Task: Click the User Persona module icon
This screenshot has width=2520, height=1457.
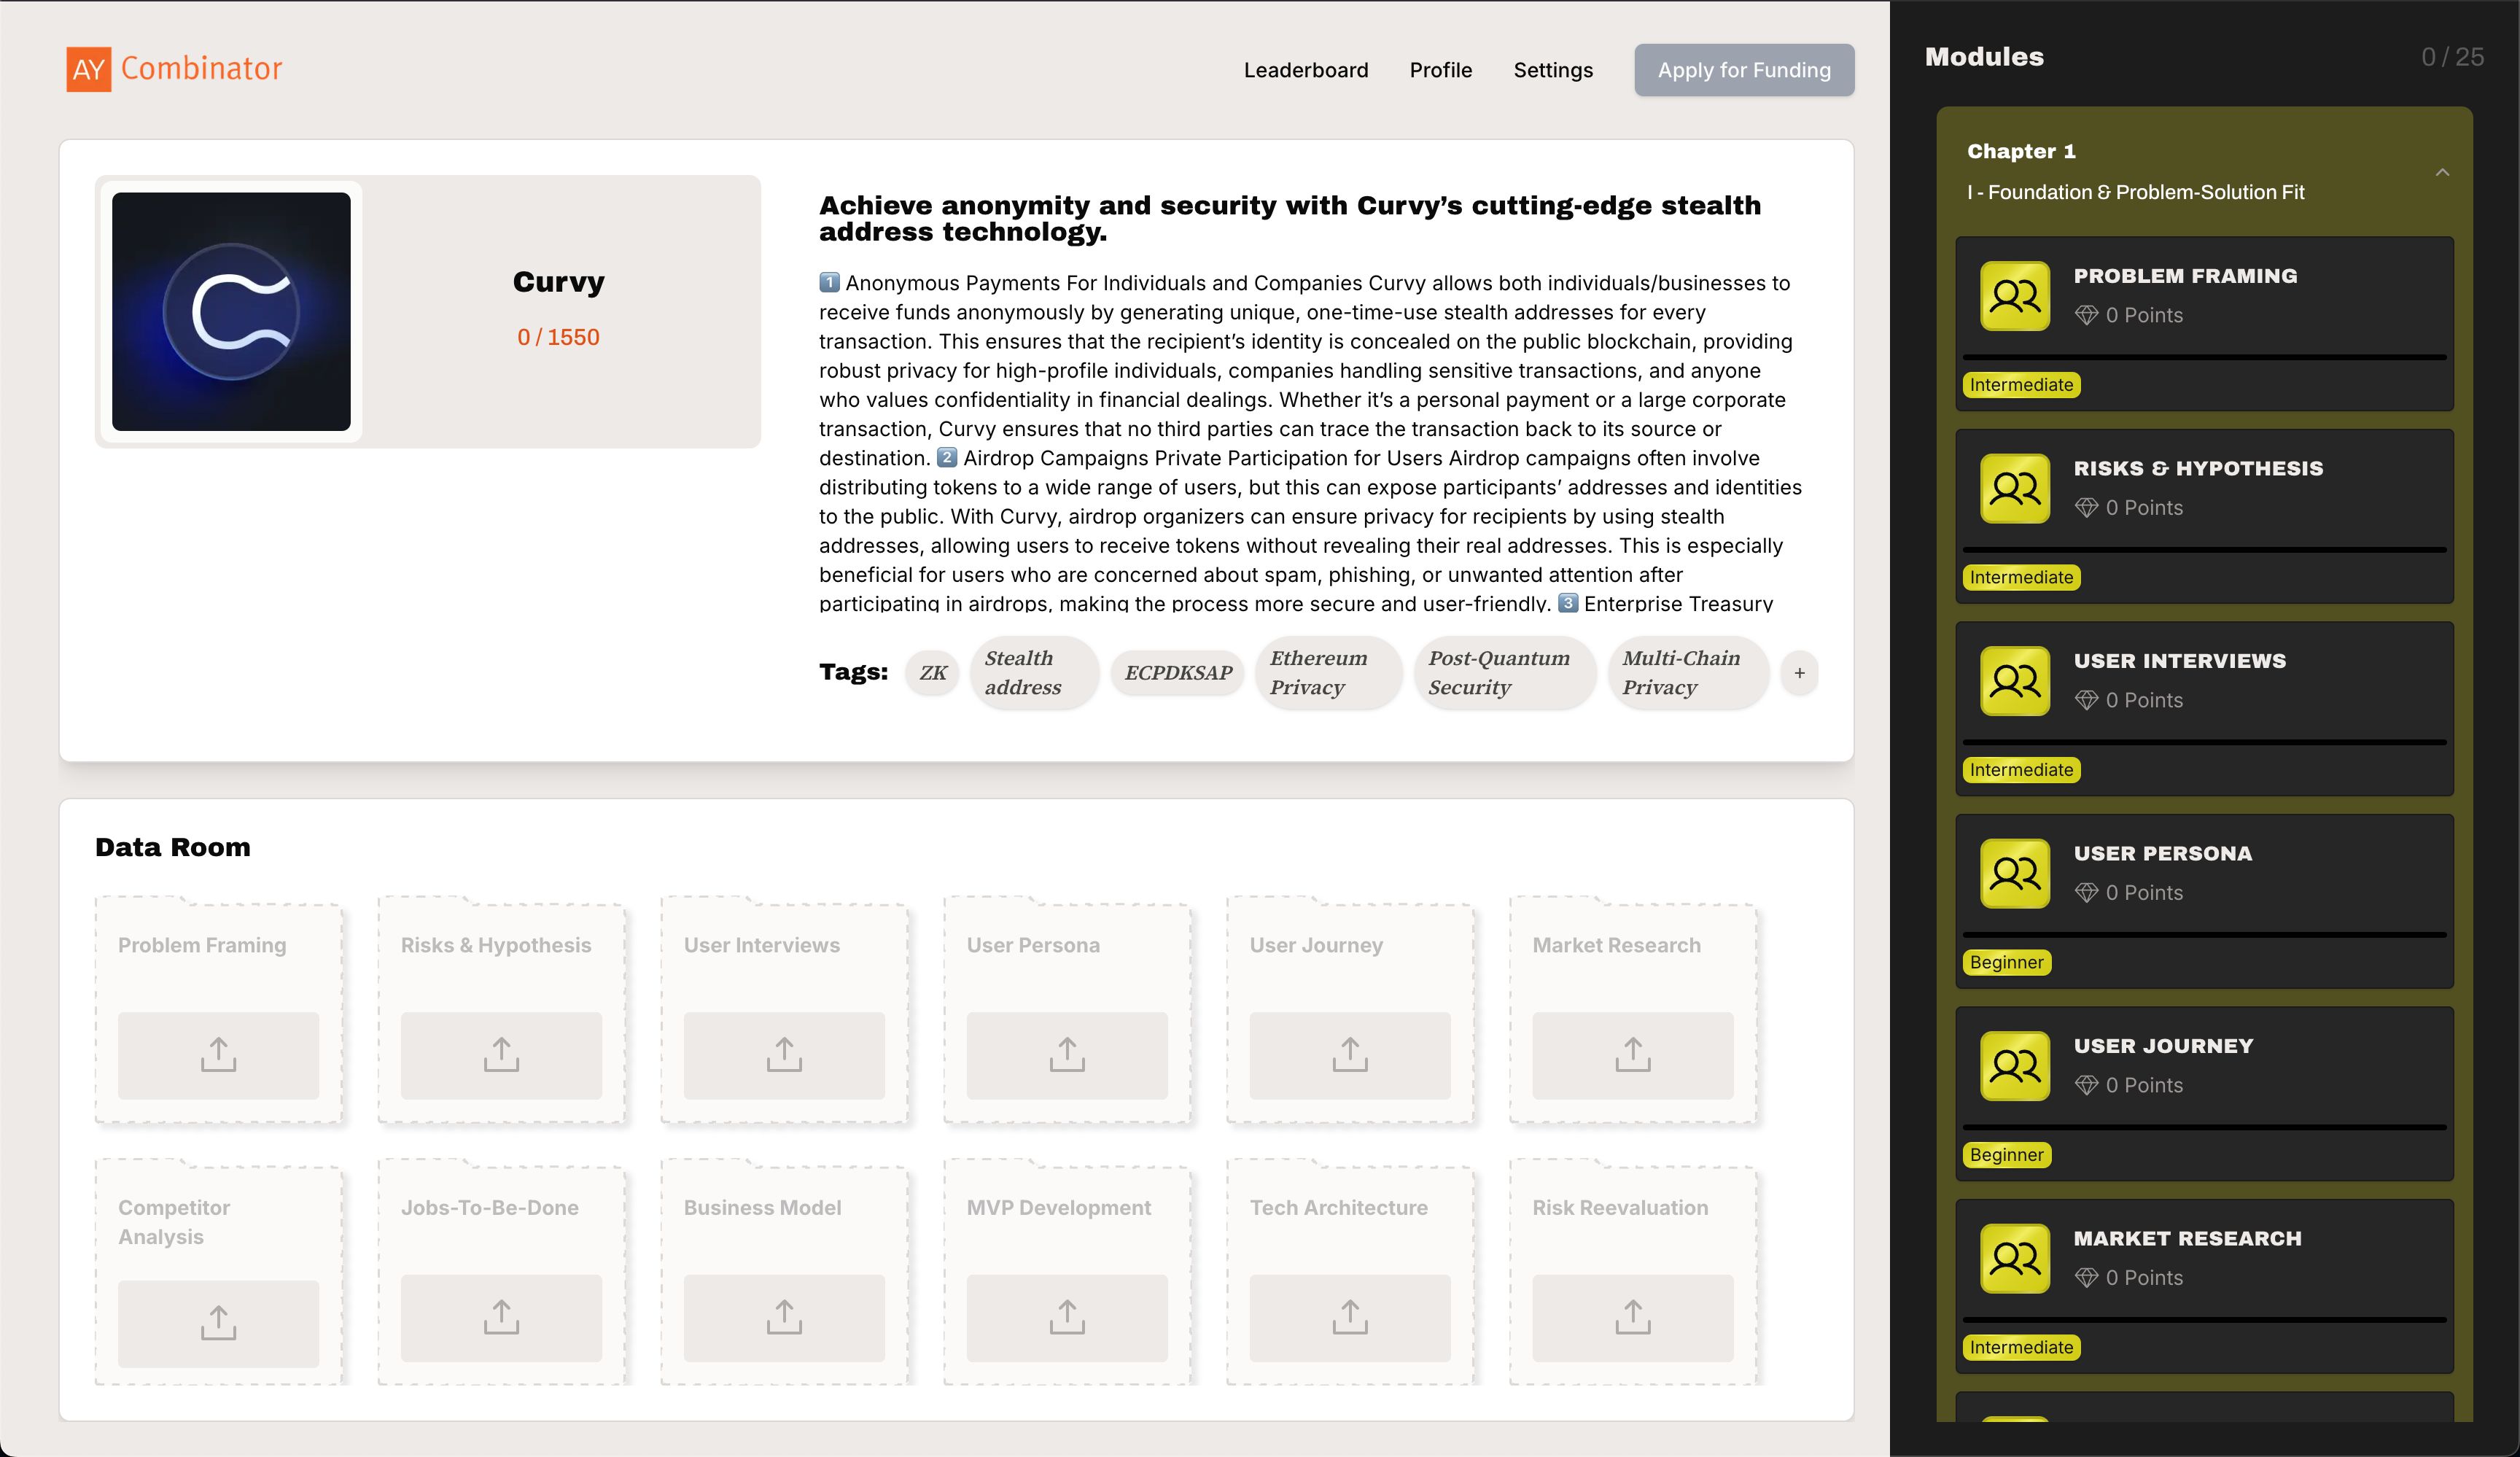Action: pyautogui.click(x=2015, y=874)
